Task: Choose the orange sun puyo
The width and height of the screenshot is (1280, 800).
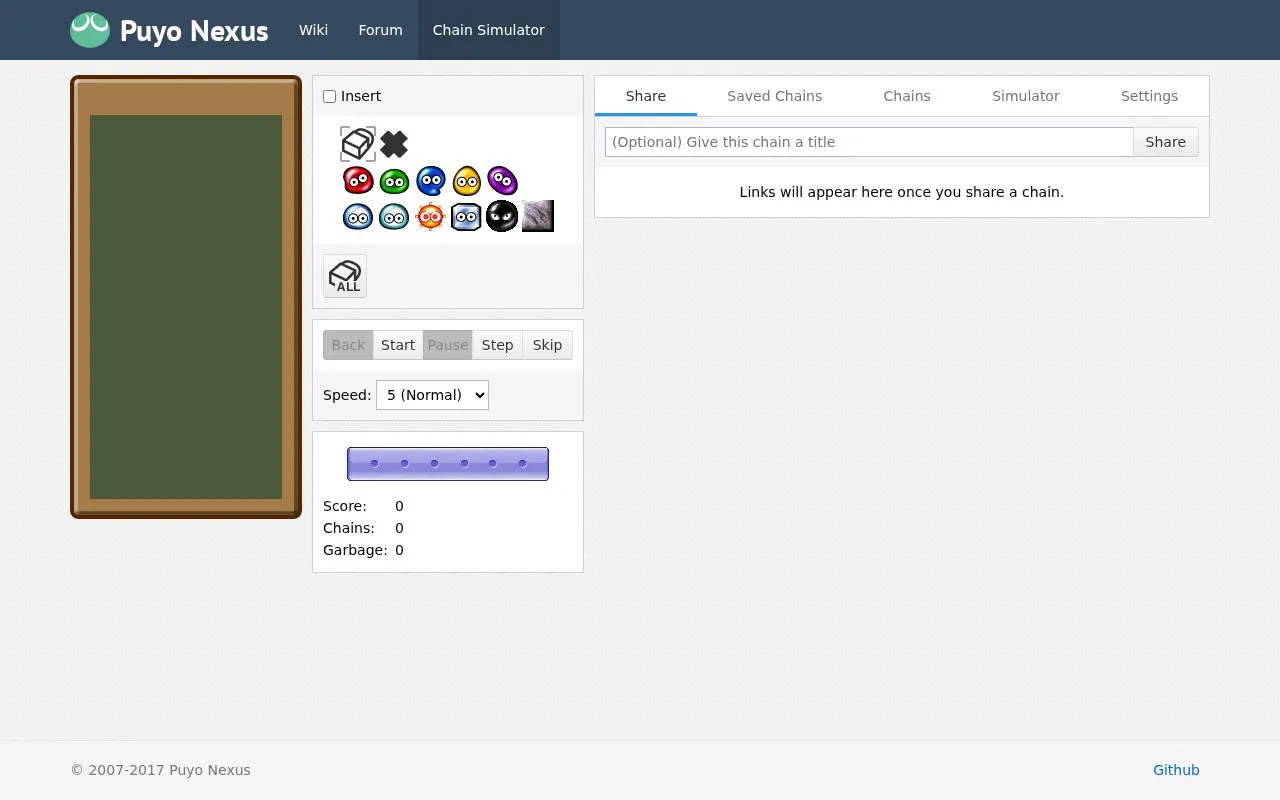Action: coord(430,216)
